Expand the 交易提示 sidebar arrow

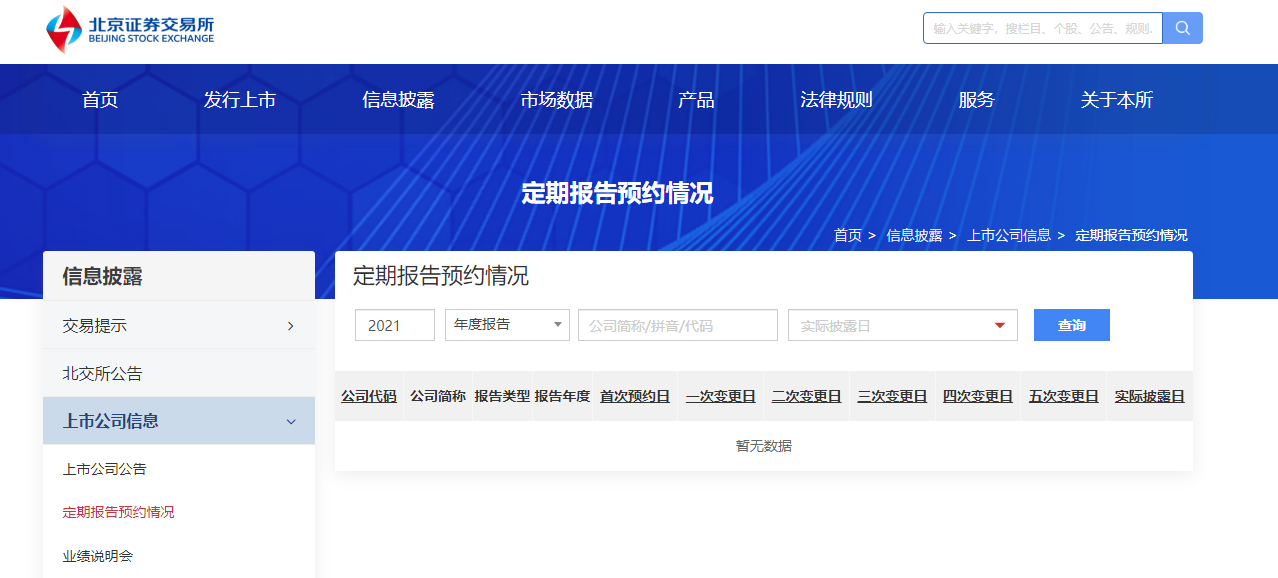[x=290, y=326]
